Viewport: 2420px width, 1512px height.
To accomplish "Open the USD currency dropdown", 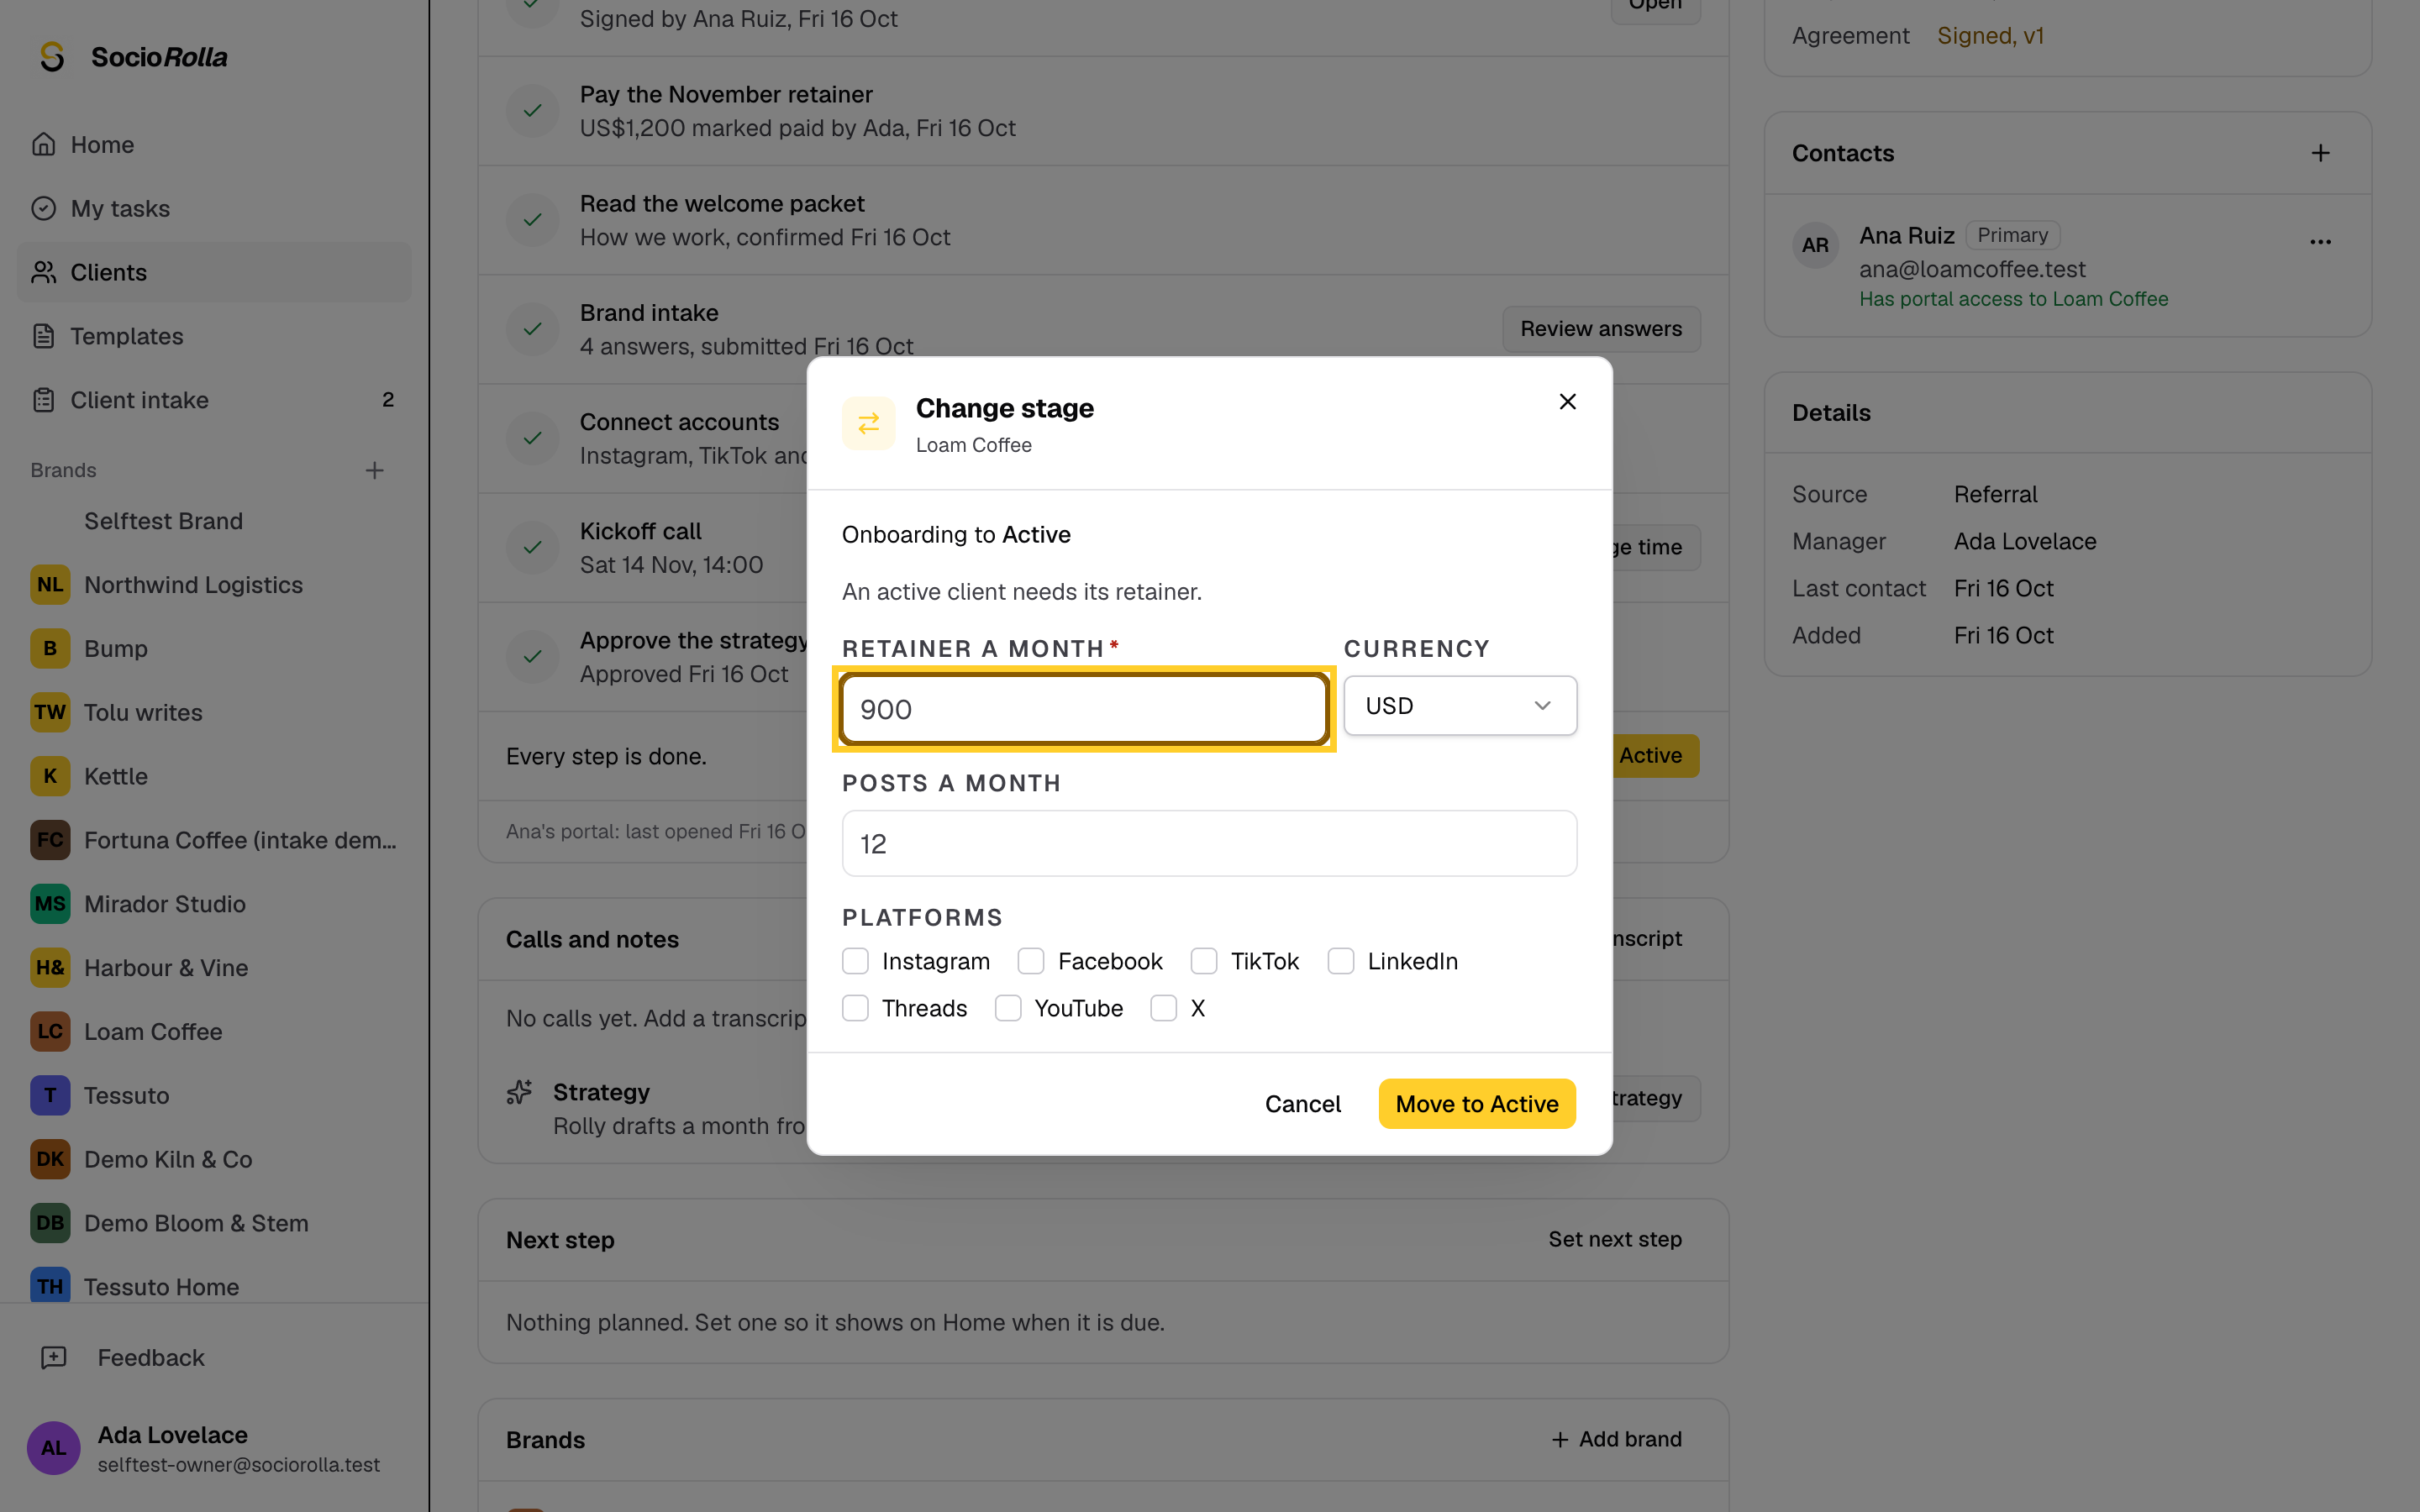I will click(x=1460, y=706).
